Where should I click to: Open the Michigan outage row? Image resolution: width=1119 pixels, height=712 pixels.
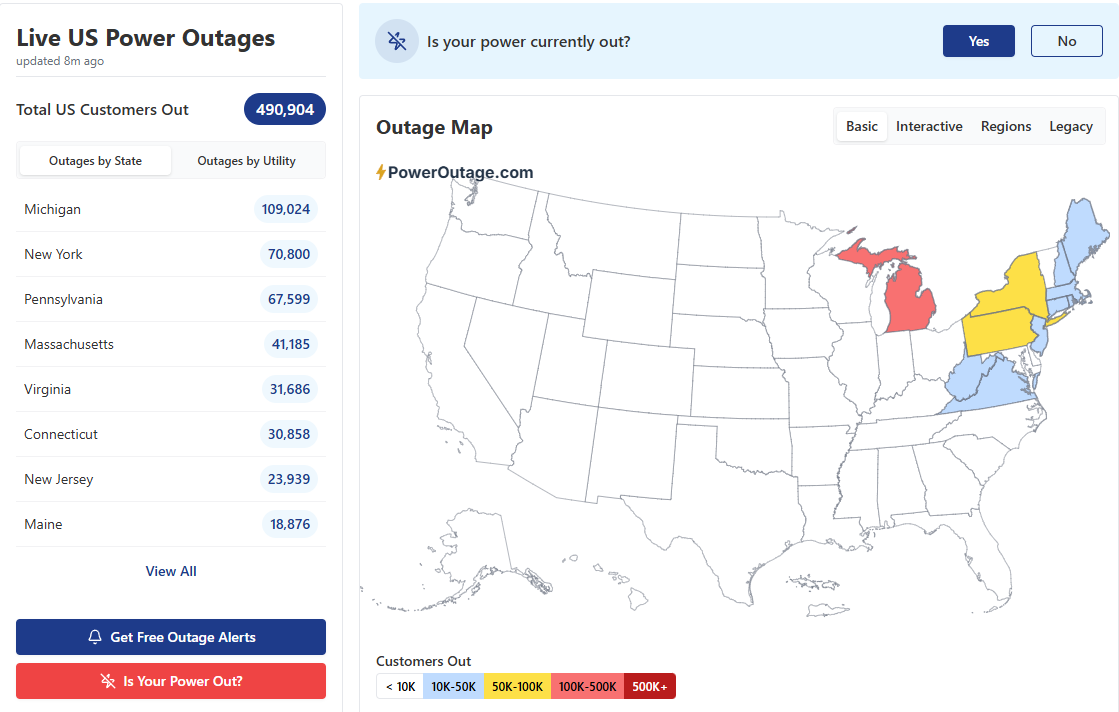point(171,209)
